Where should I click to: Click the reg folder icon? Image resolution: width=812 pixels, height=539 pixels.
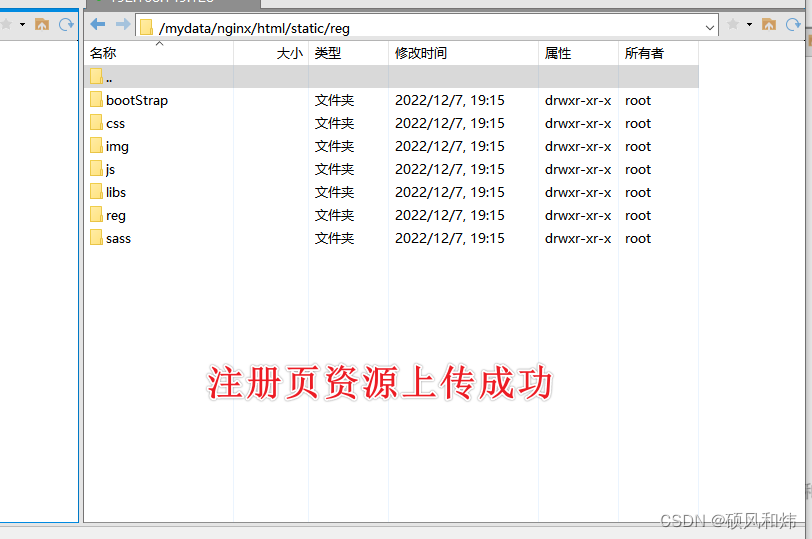(x=96, y=214)
